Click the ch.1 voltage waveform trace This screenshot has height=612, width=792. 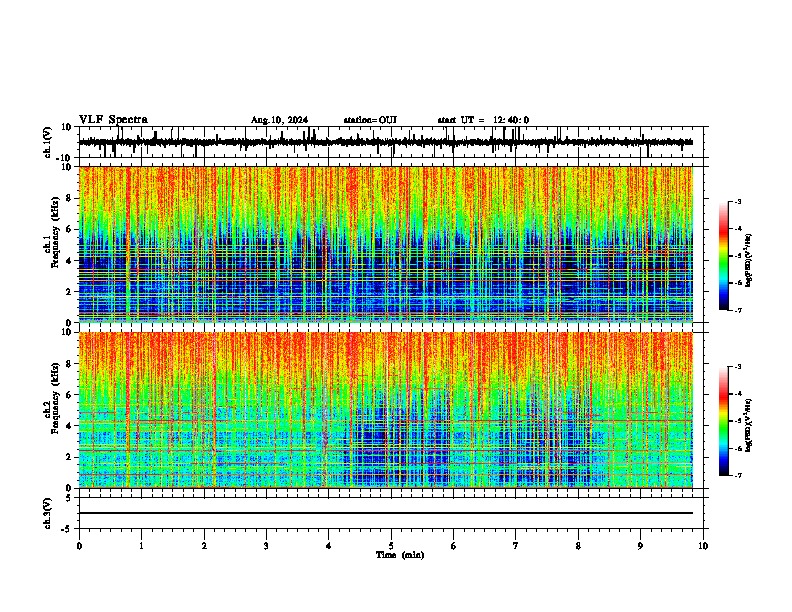coord(386,142)
